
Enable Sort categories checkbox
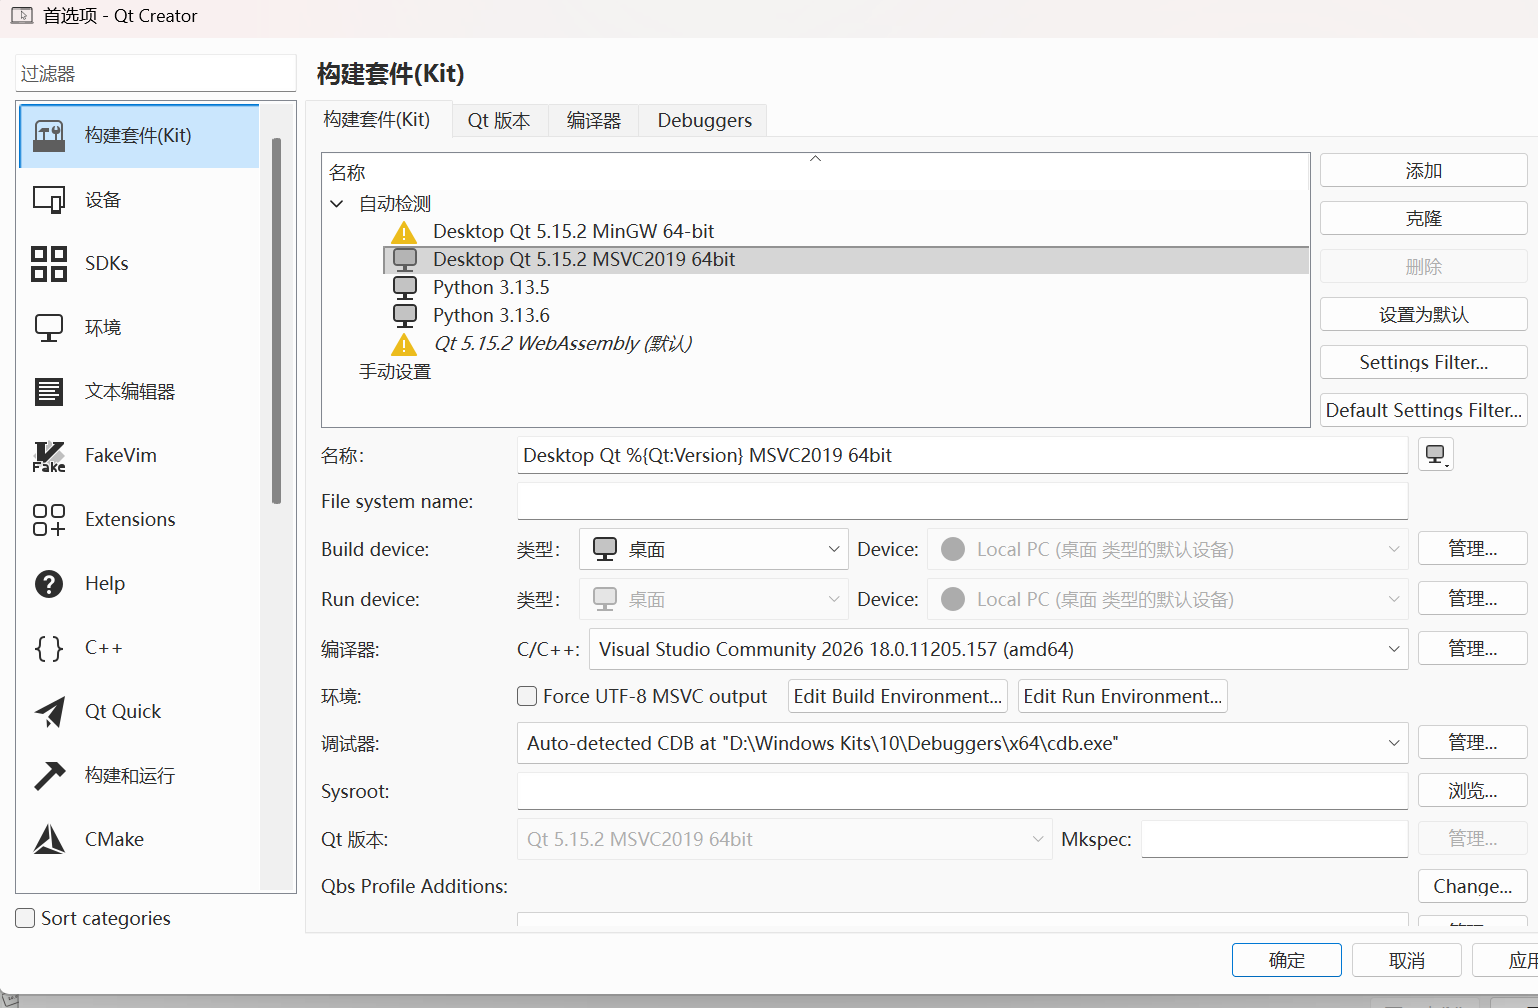click(26, 918)
